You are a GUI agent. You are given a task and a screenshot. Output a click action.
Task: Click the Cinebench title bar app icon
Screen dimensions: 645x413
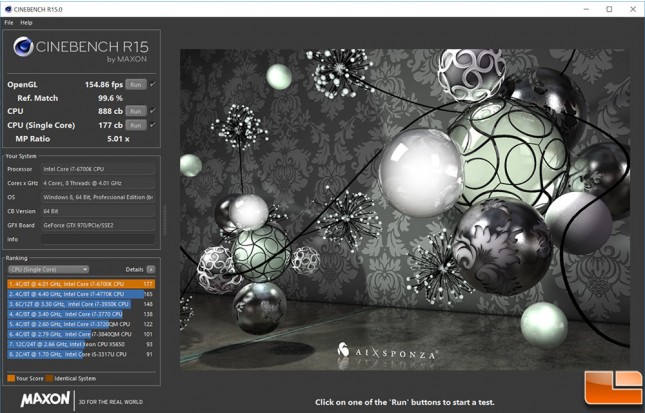8,9
